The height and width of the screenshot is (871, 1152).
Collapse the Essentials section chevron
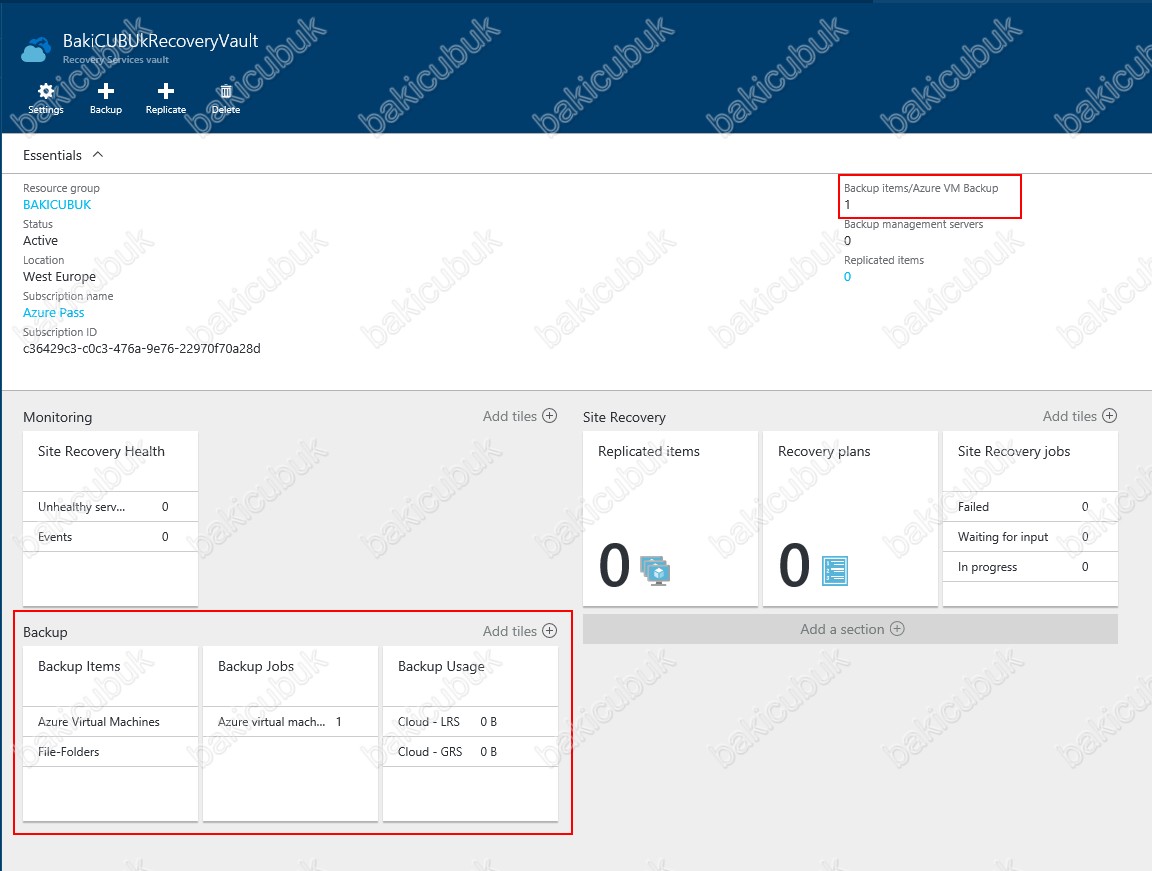point(98,155)
